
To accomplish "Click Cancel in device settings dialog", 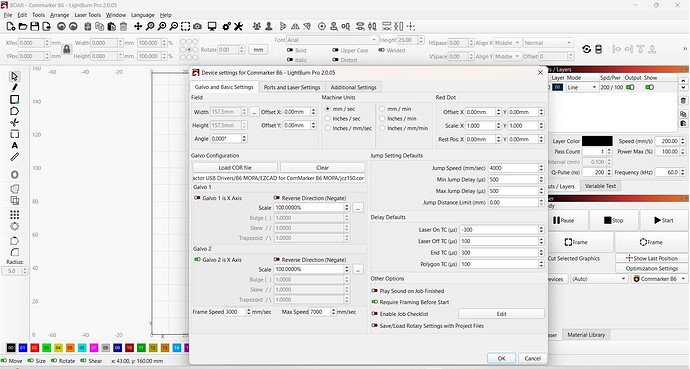I will tap(532, 358).
